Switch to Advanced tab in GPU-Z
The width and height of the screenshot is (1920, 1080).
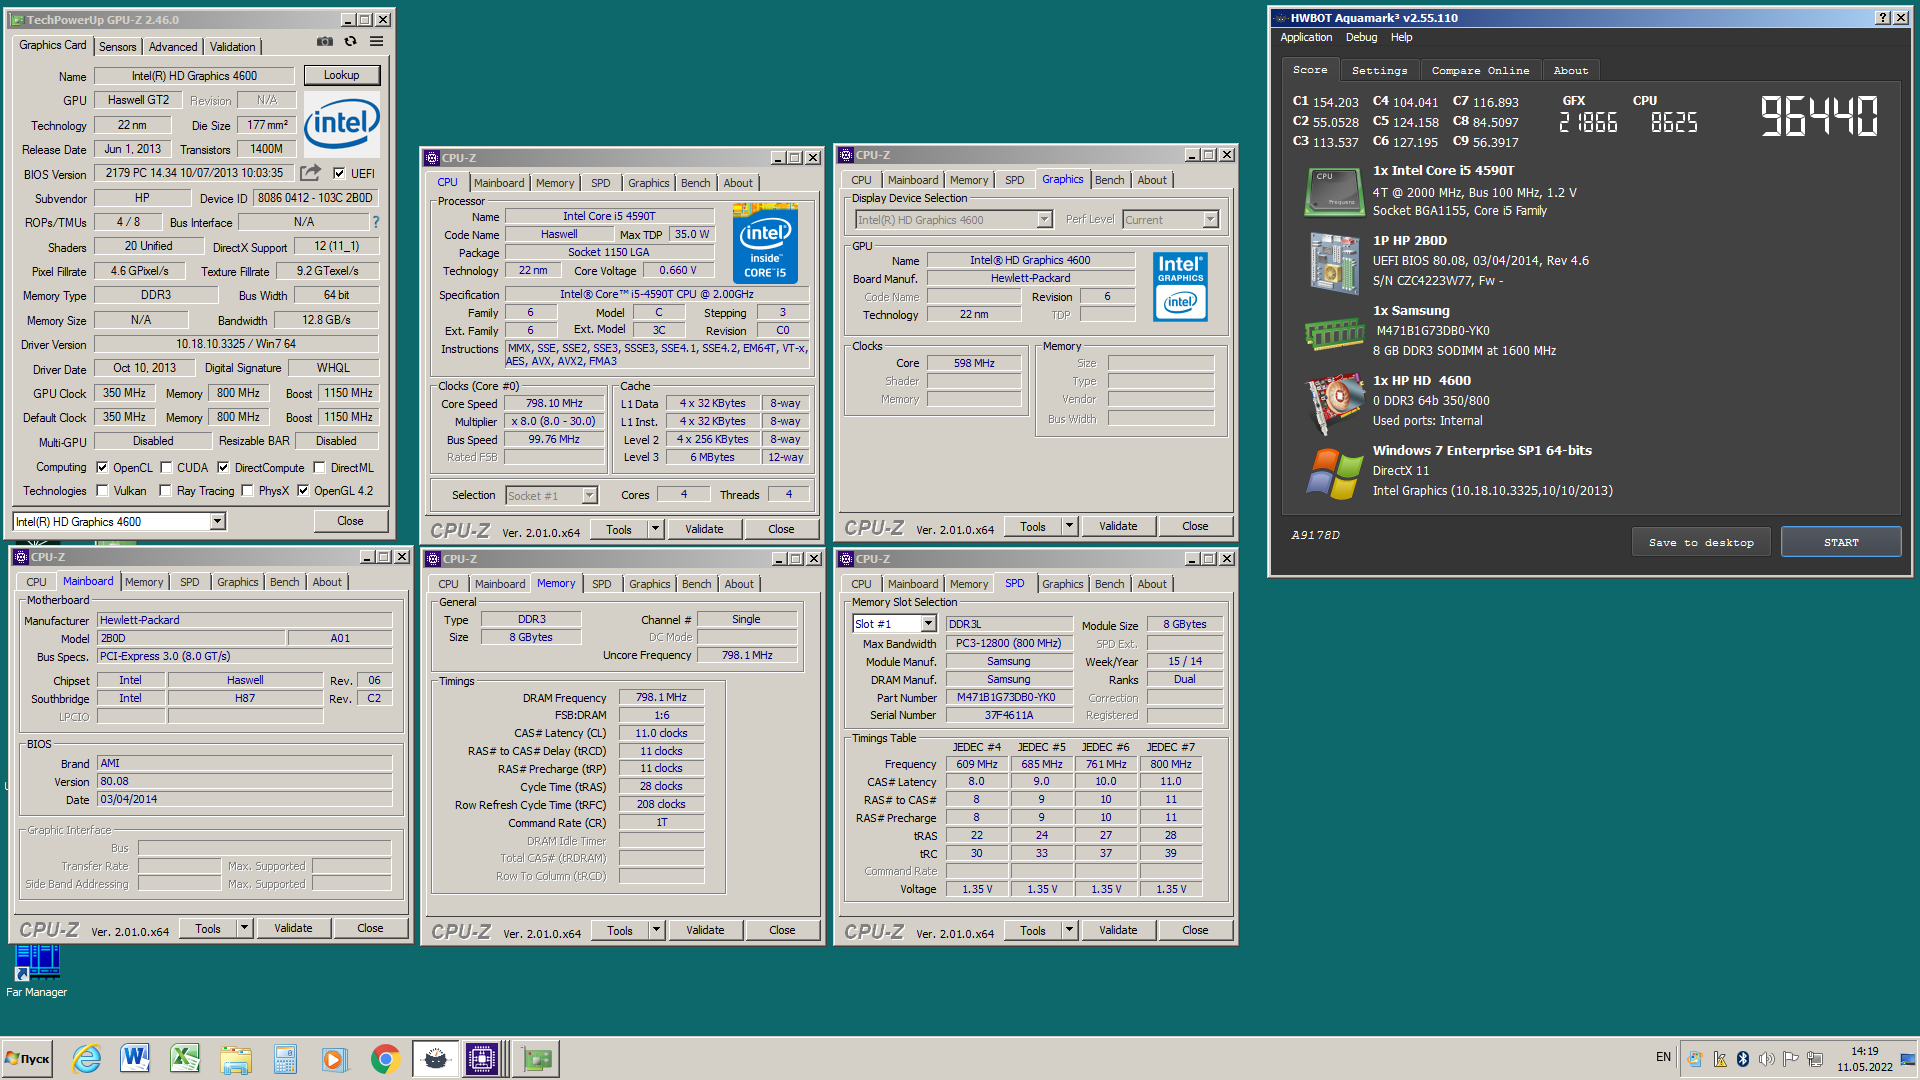pos(173,47)
